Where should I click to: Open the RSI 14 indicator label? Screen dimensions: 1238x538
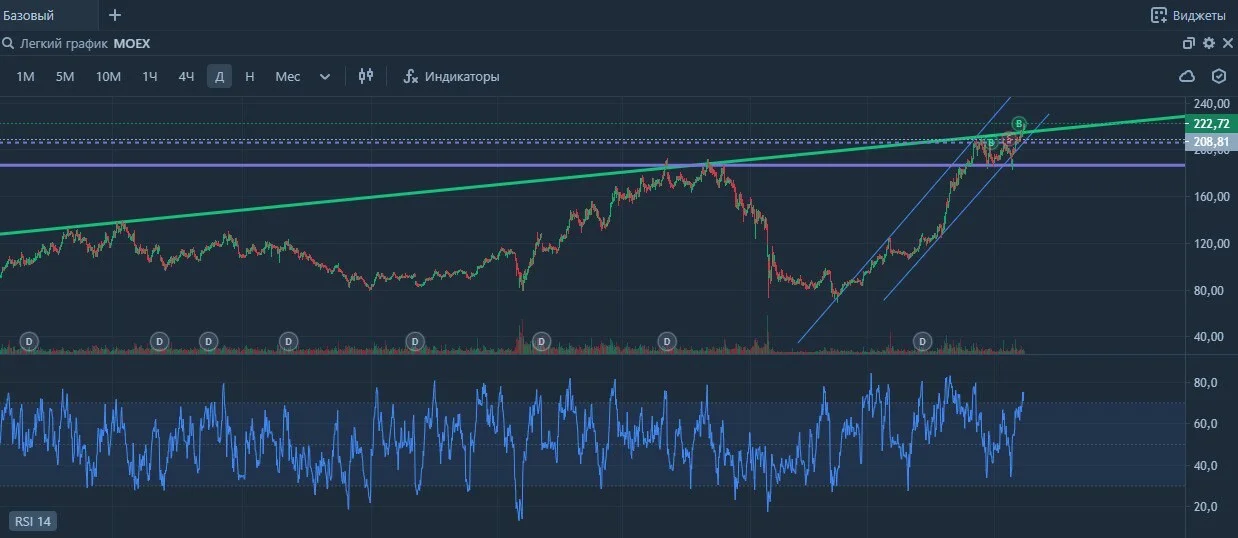(32, 521)
